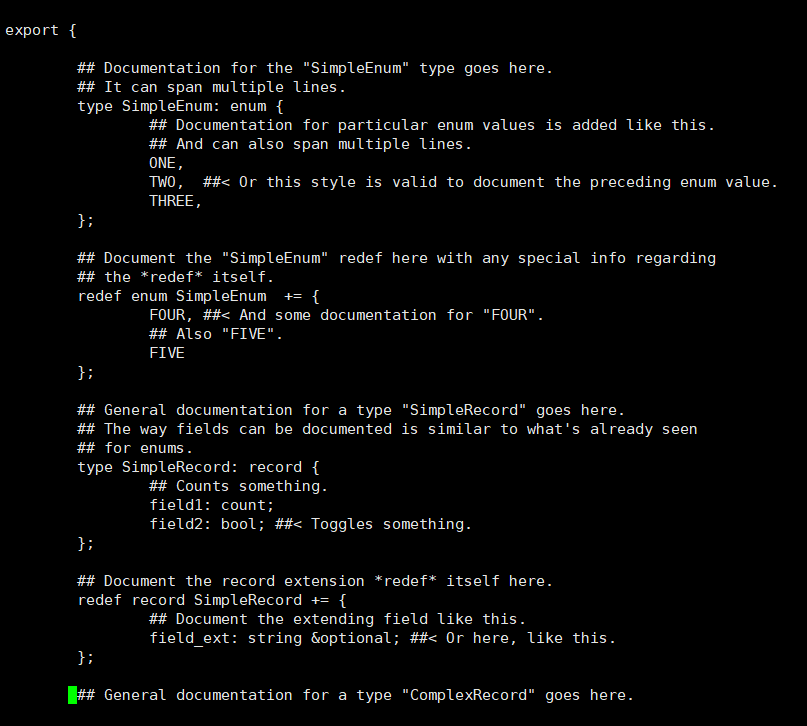Click the enum value THREE

[171, 201]
